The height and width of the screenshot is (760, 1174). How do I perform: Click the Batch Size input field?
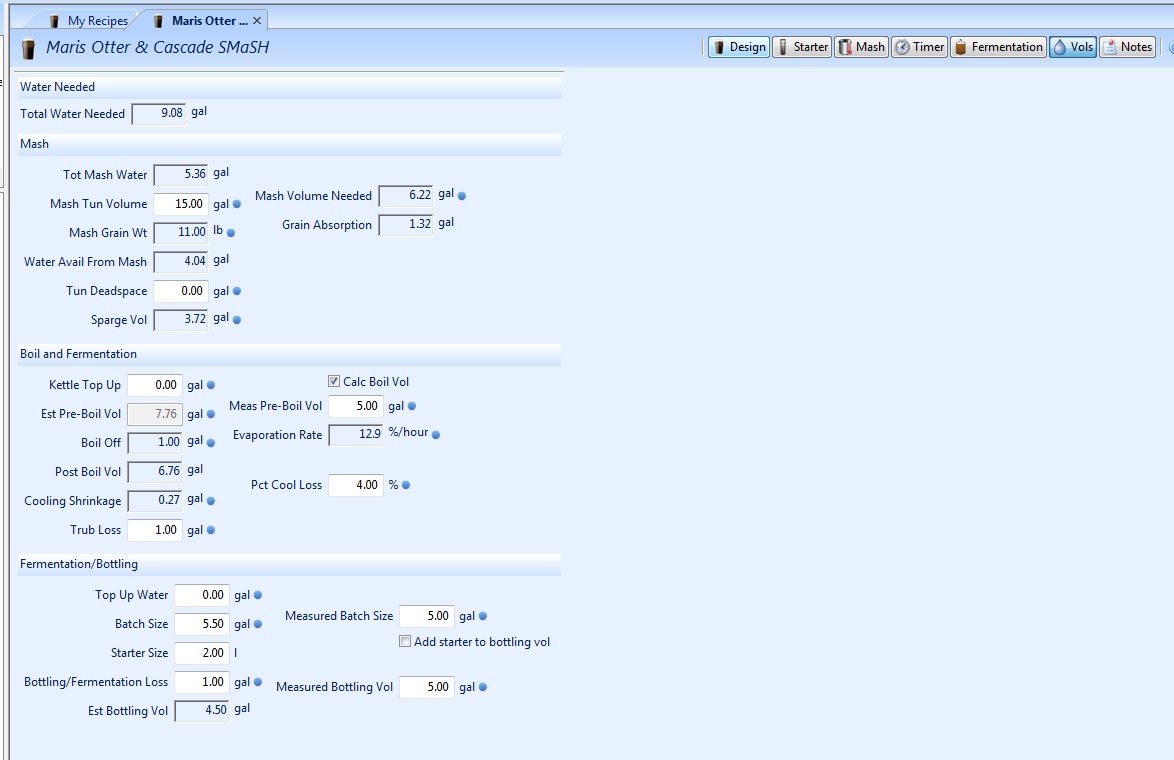(202, 624)
